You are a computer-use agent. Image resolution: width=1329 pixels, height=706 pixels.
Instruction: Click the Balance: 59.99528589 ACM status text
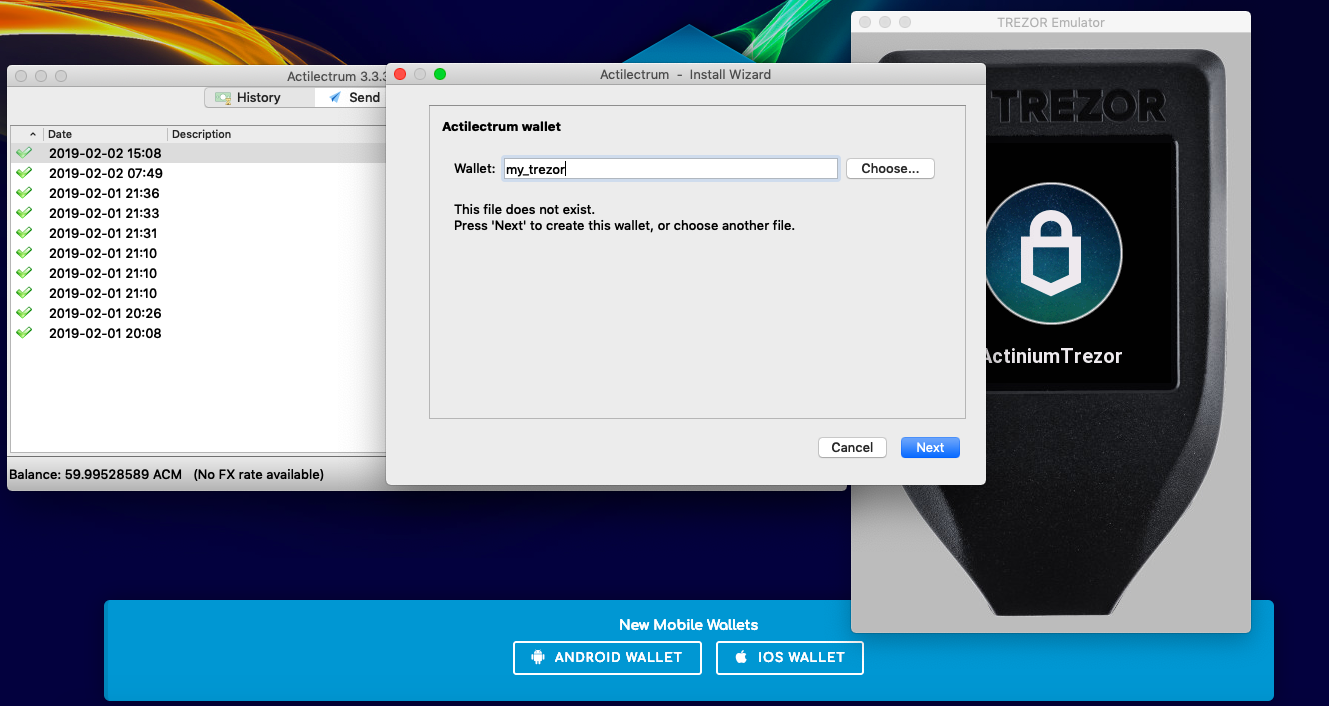click(x=96, y=474)
